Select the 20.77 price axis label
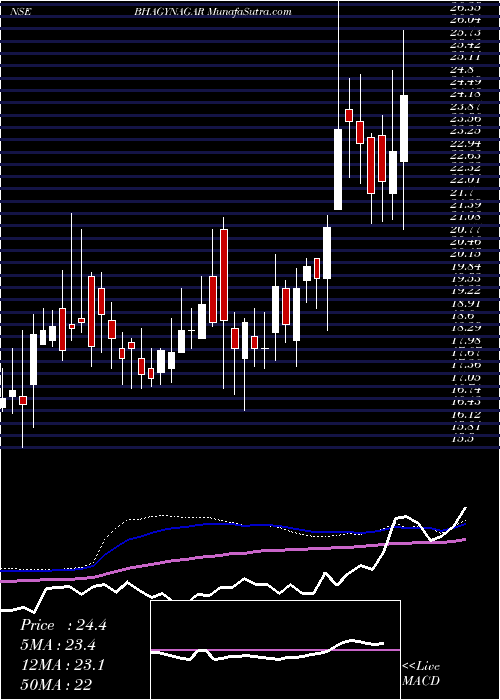This screenshot has width=500, height=700. pos(468,230)
